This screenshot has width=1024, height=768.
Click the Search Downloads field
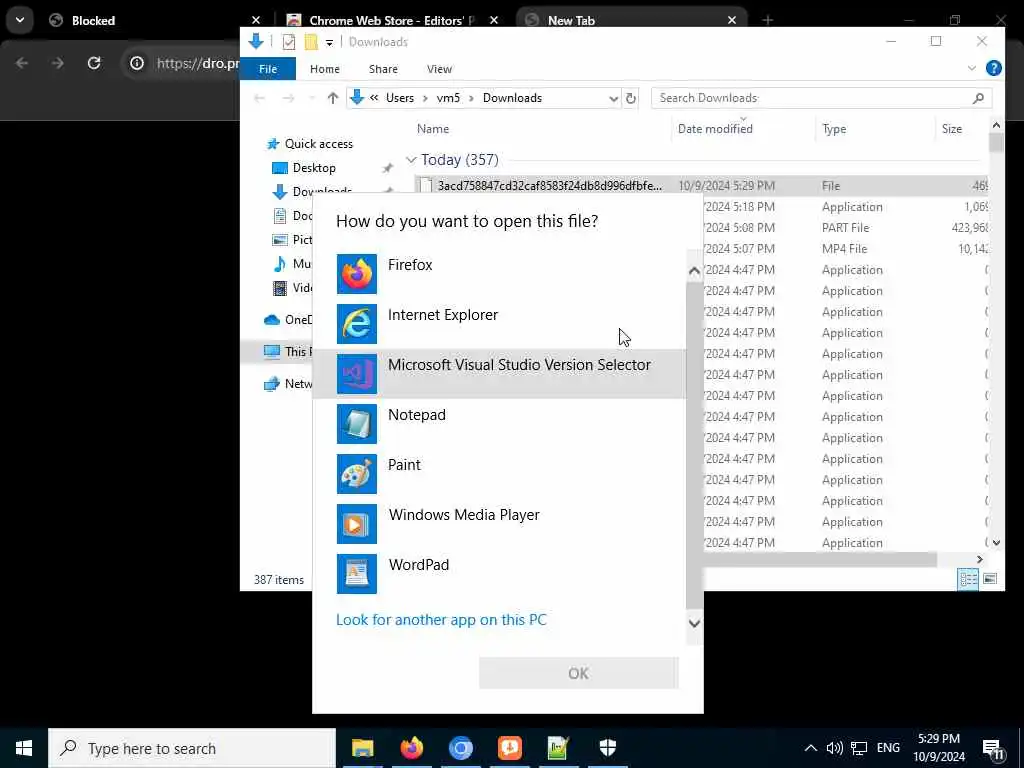[x=812, y=98]
